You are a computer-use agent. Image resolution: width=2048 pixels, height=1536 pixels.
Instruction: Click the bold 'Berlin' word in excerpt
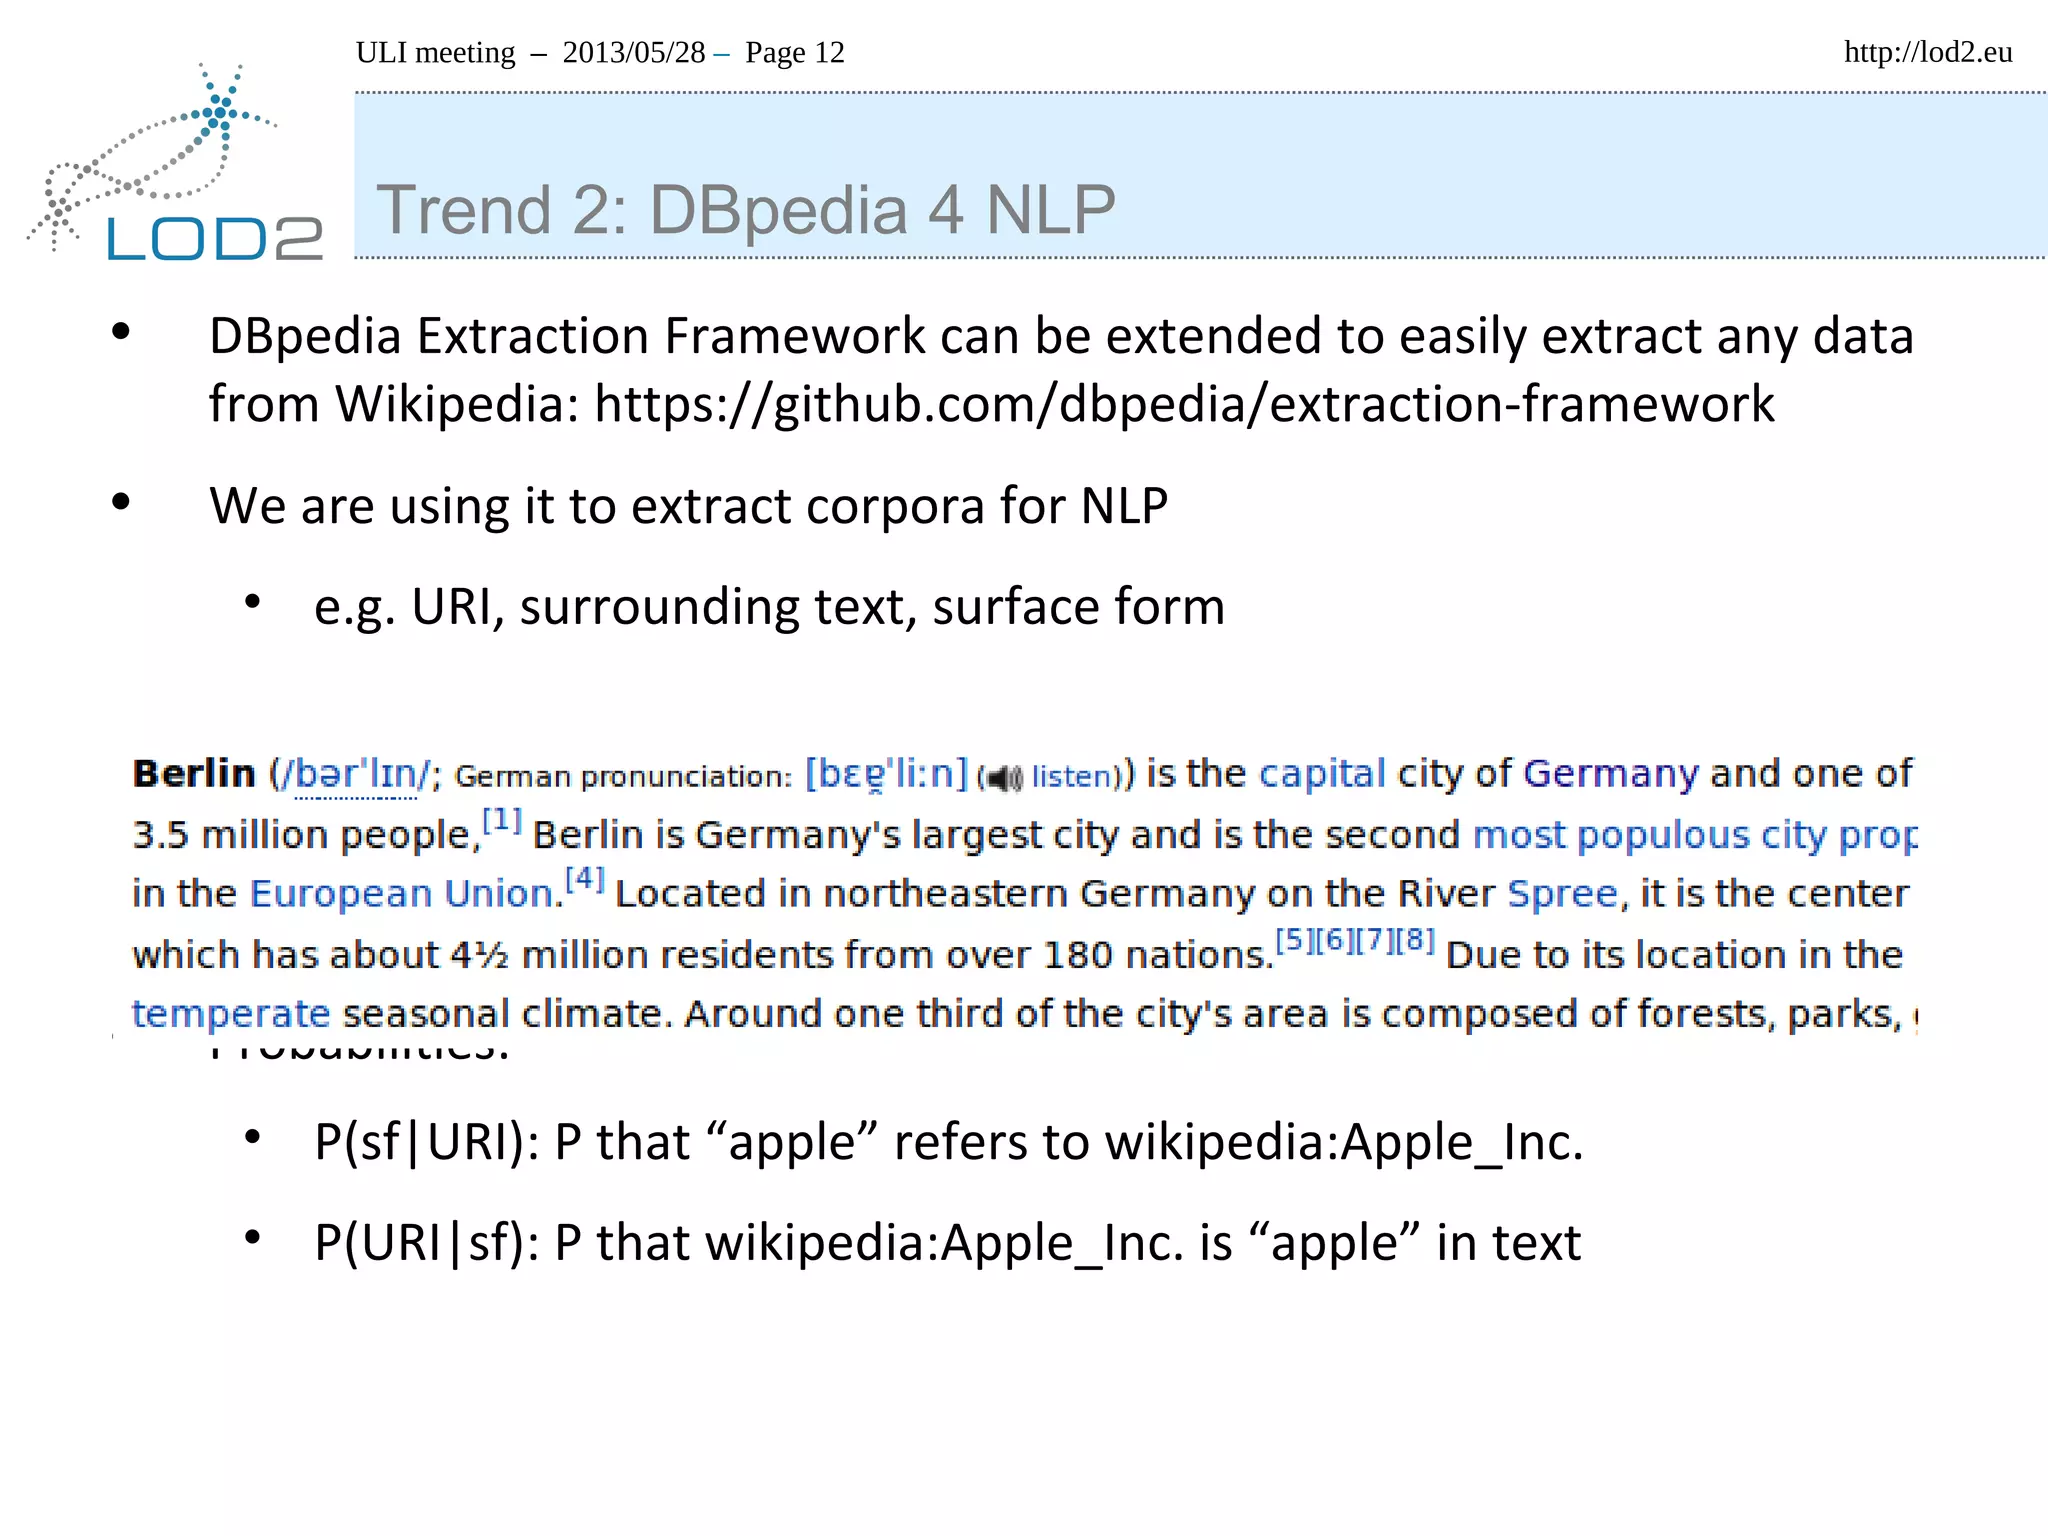tap(194, 774)
